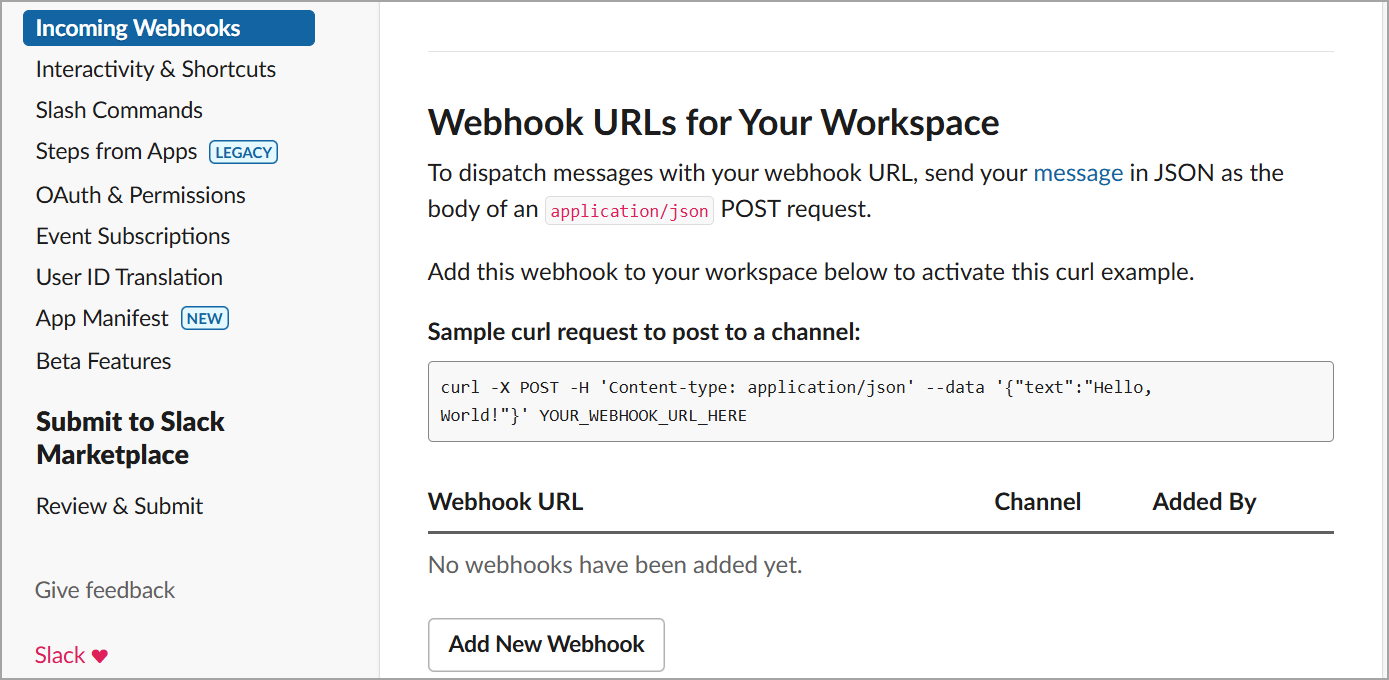Click the Give feedback link
Viewport: 1389px width, 680px height.
coord(105,590)
